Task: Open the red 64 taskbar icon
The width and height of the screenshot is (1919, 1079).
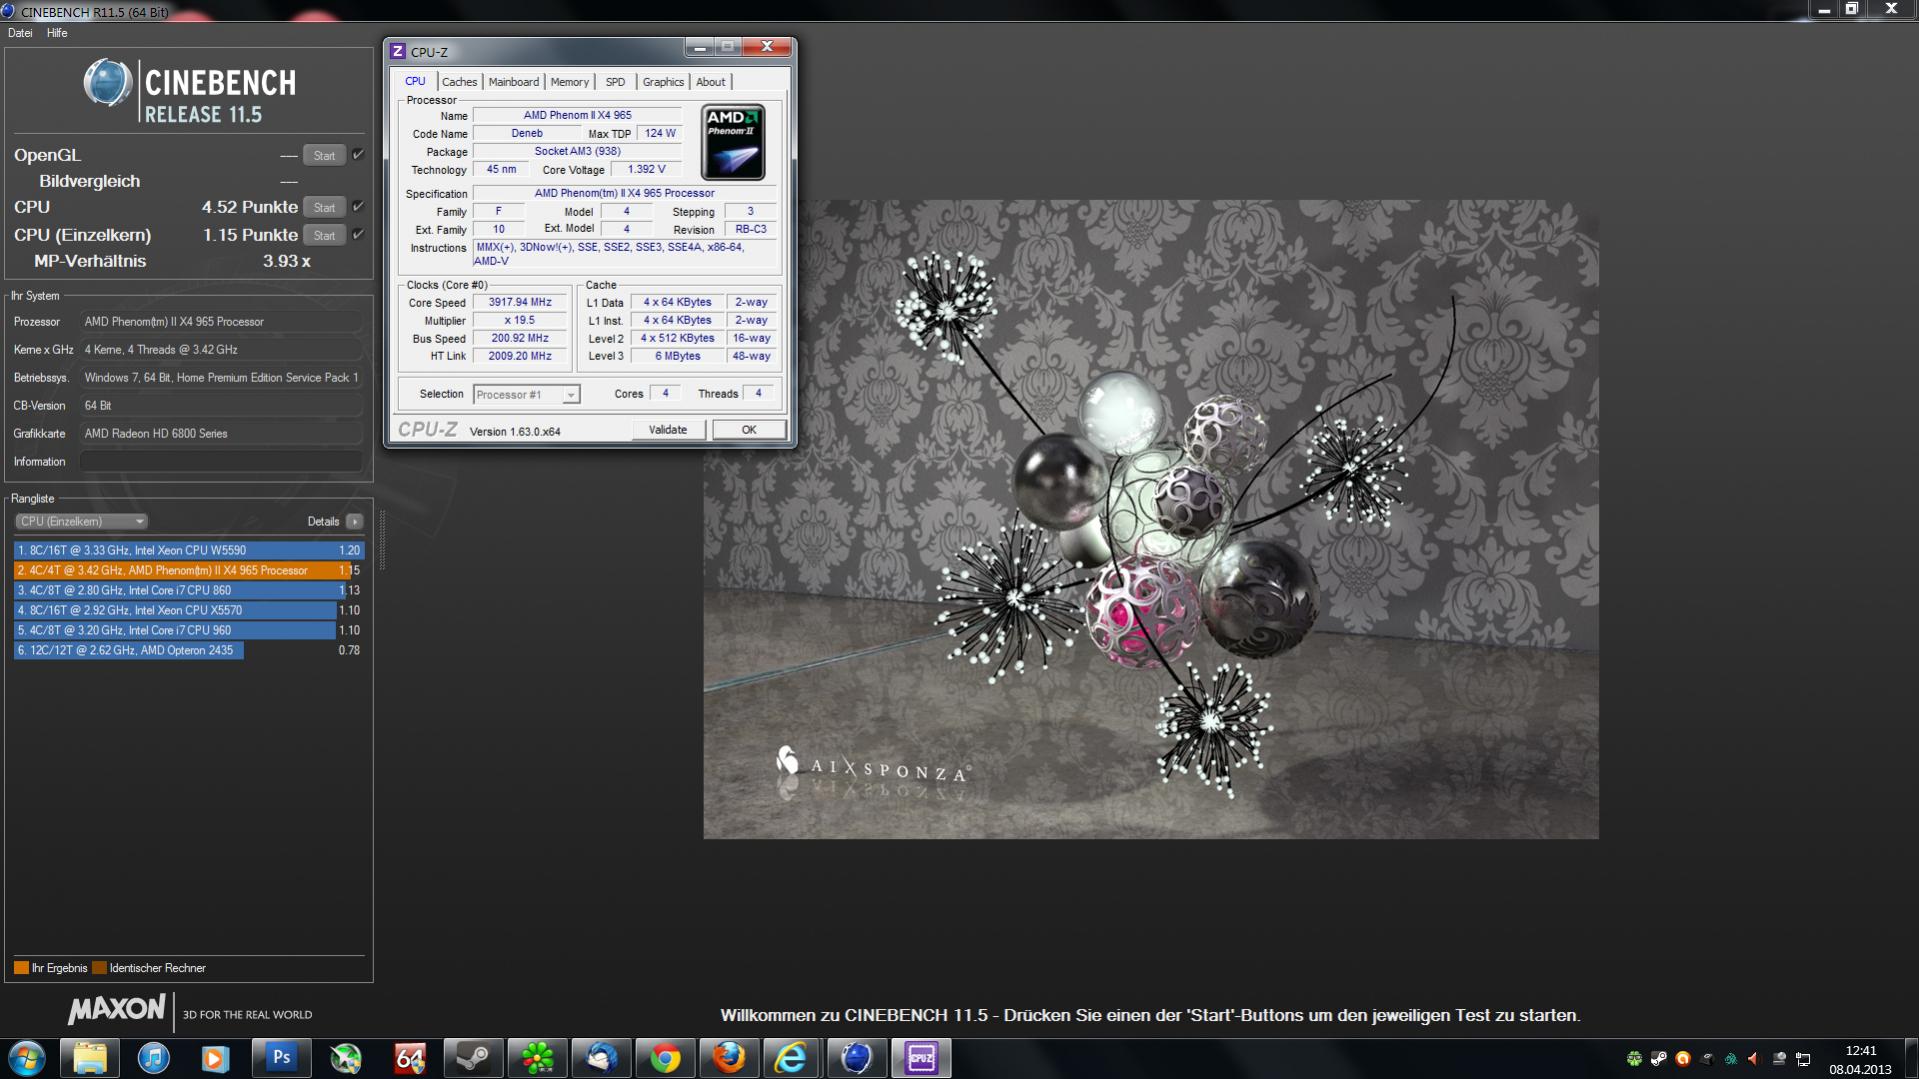Action: click(409, 1058)
